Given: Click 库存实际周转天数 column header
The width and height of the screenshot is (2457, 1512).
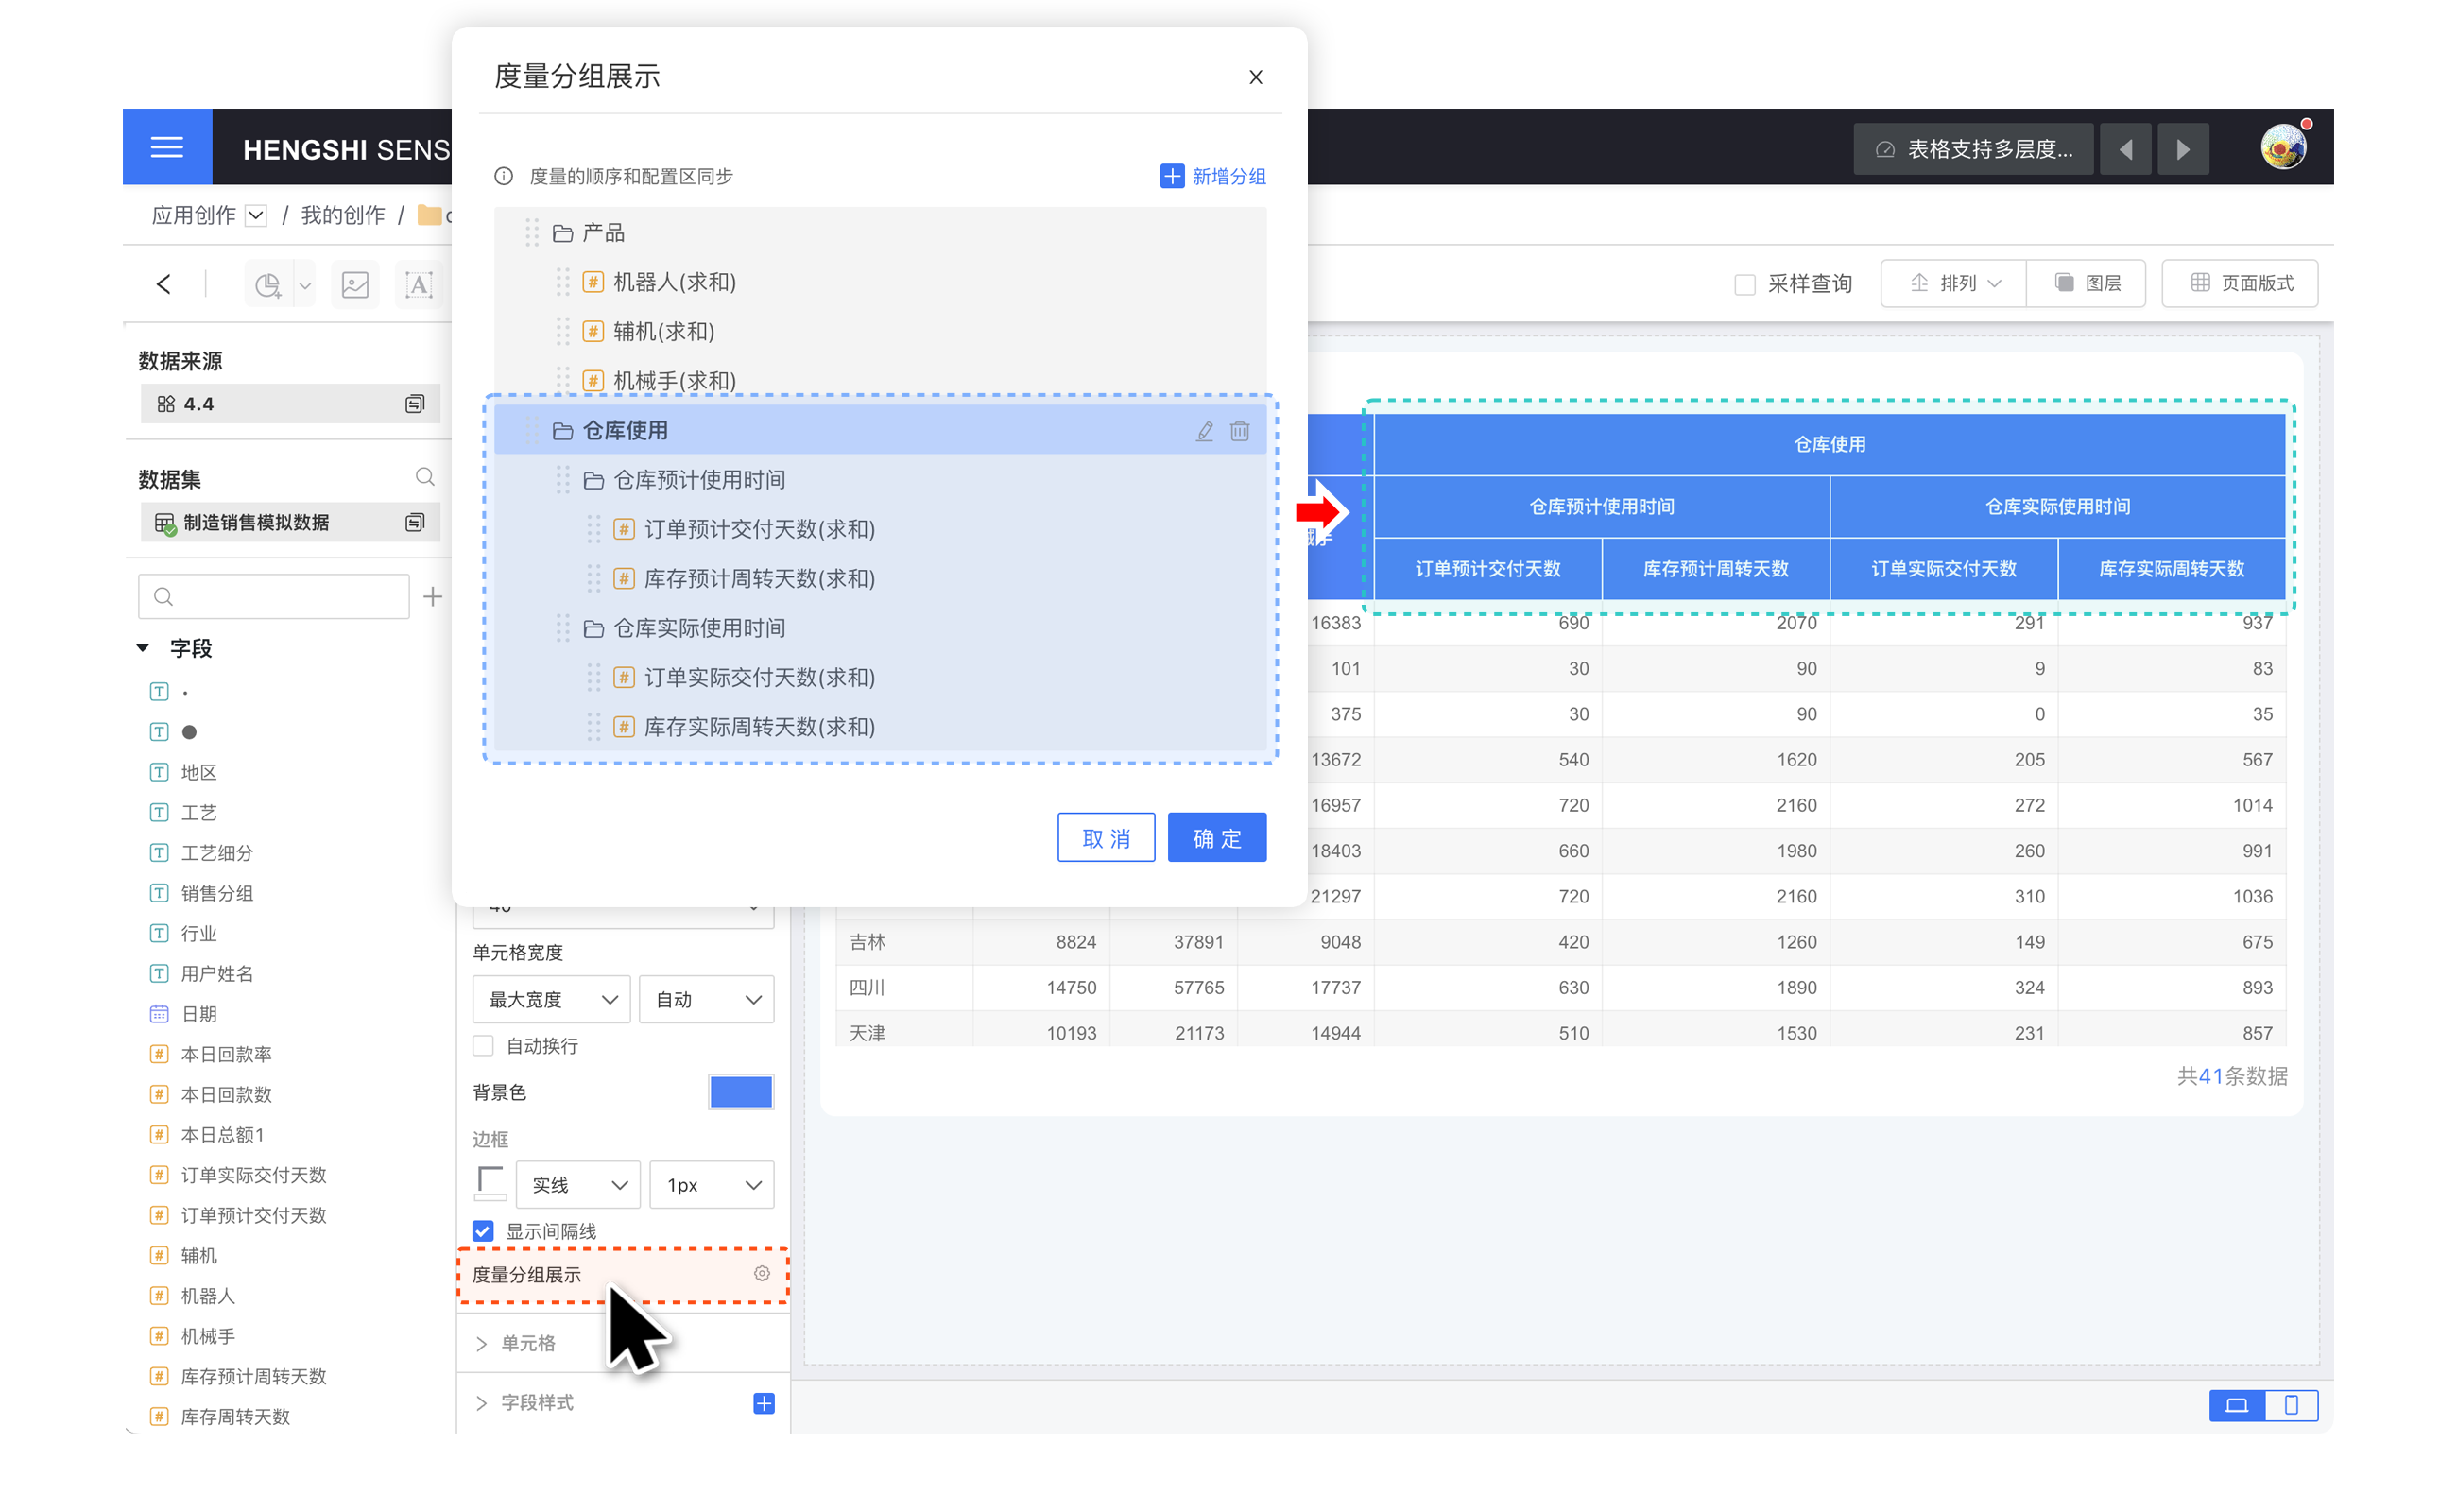Looking at the screenshot, I should point(2171,568).
